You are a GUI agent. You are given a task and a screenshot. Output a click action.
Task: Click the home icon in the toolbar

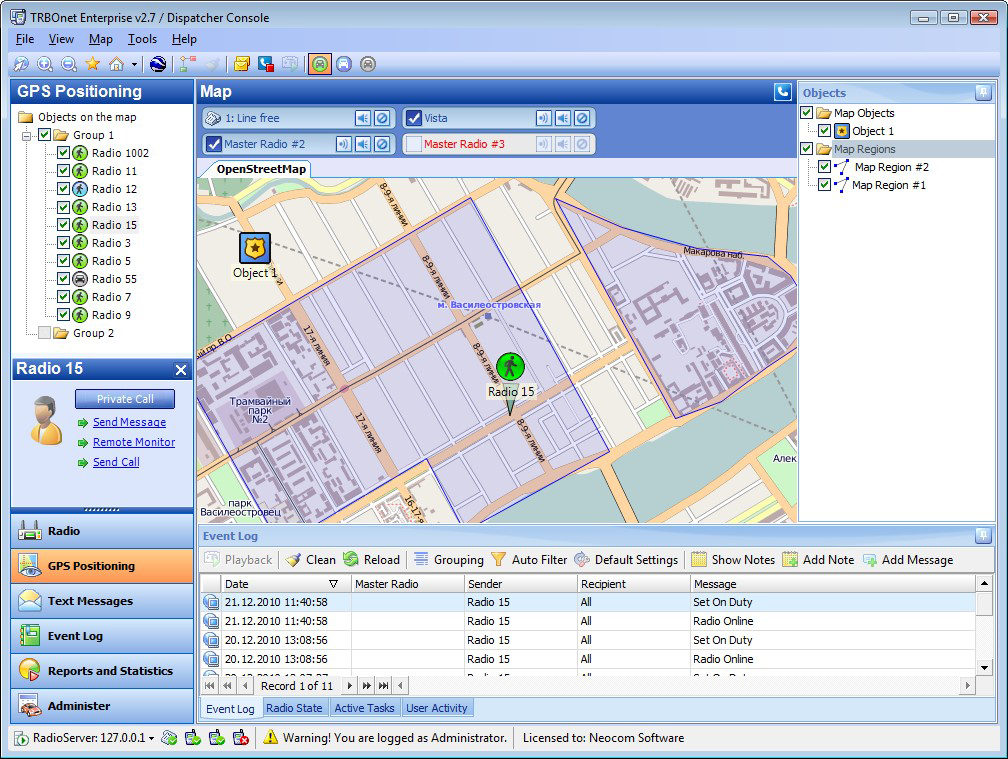[116, 64]
